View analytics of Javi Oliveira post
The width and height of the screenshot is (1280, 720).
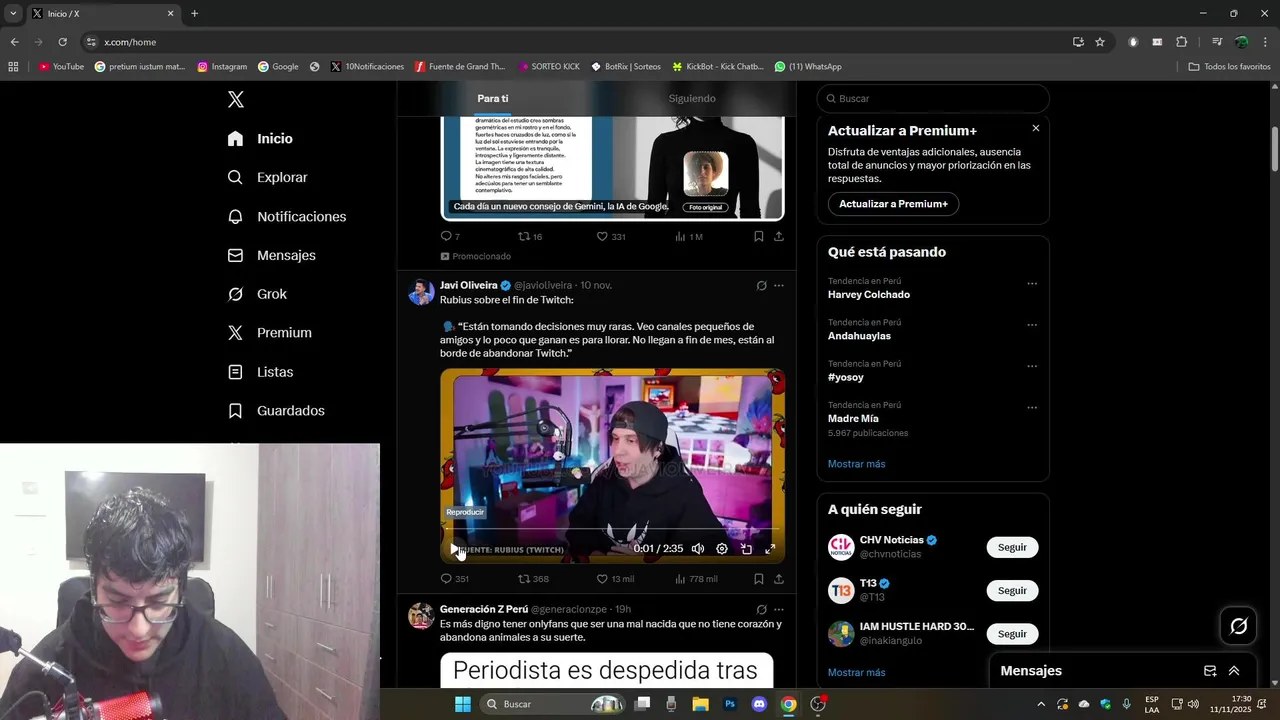click(x=696, y=579)
